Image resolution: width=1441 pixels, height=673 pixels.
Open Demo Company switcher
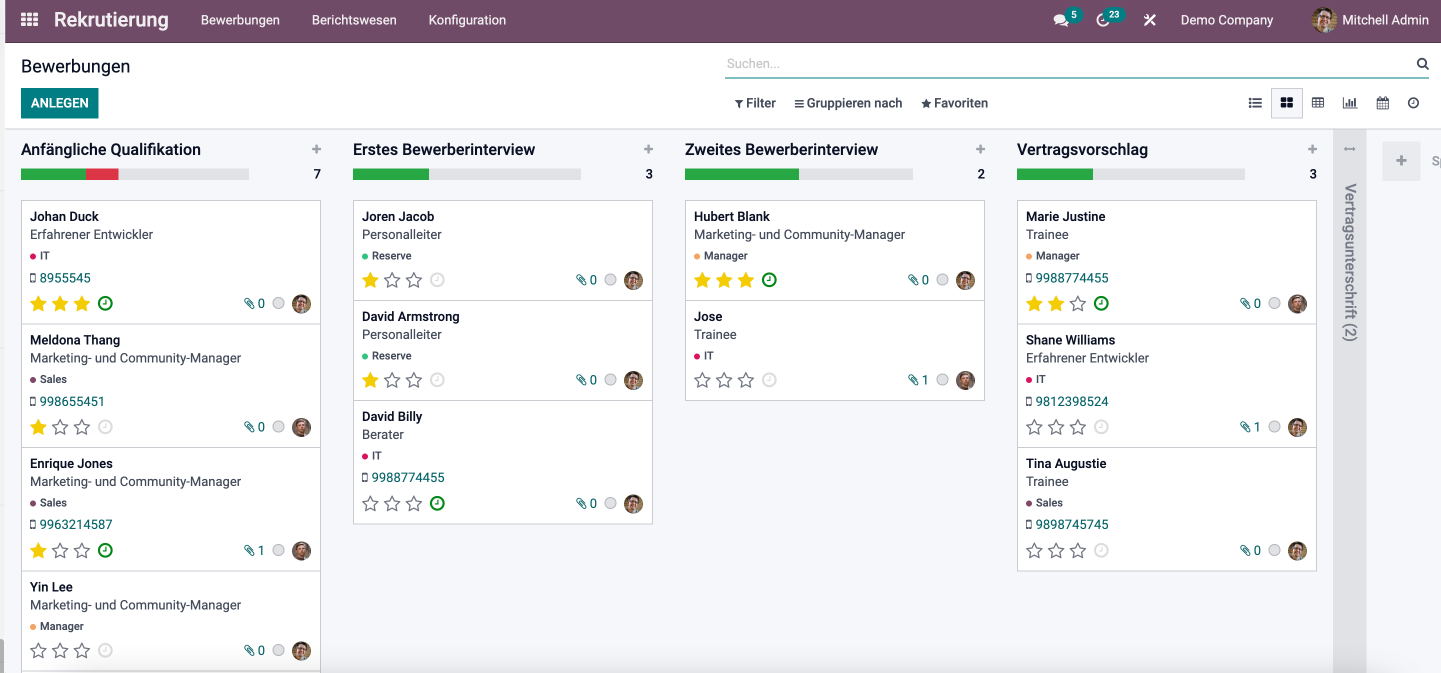[1227, 20]
